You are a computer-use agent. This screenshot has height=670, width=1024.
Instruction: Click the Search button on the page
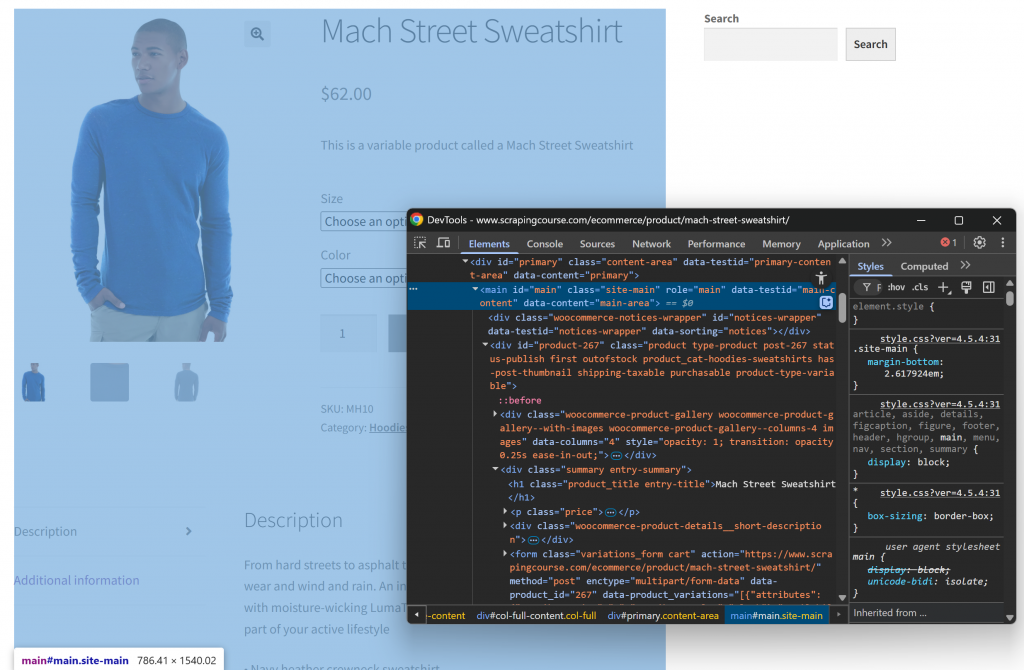pos(869,44)
